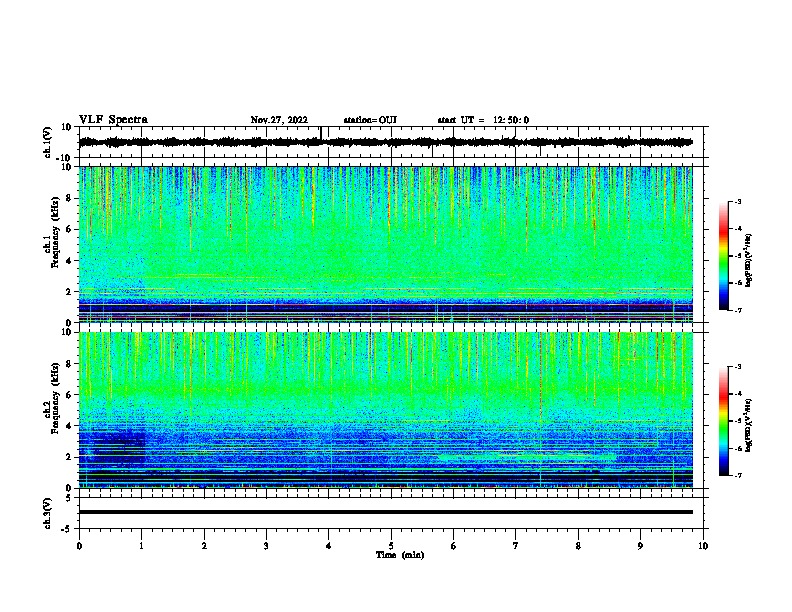Click the "0" tick on the time axis
792x612 pixels.
(x=79, y=546)
